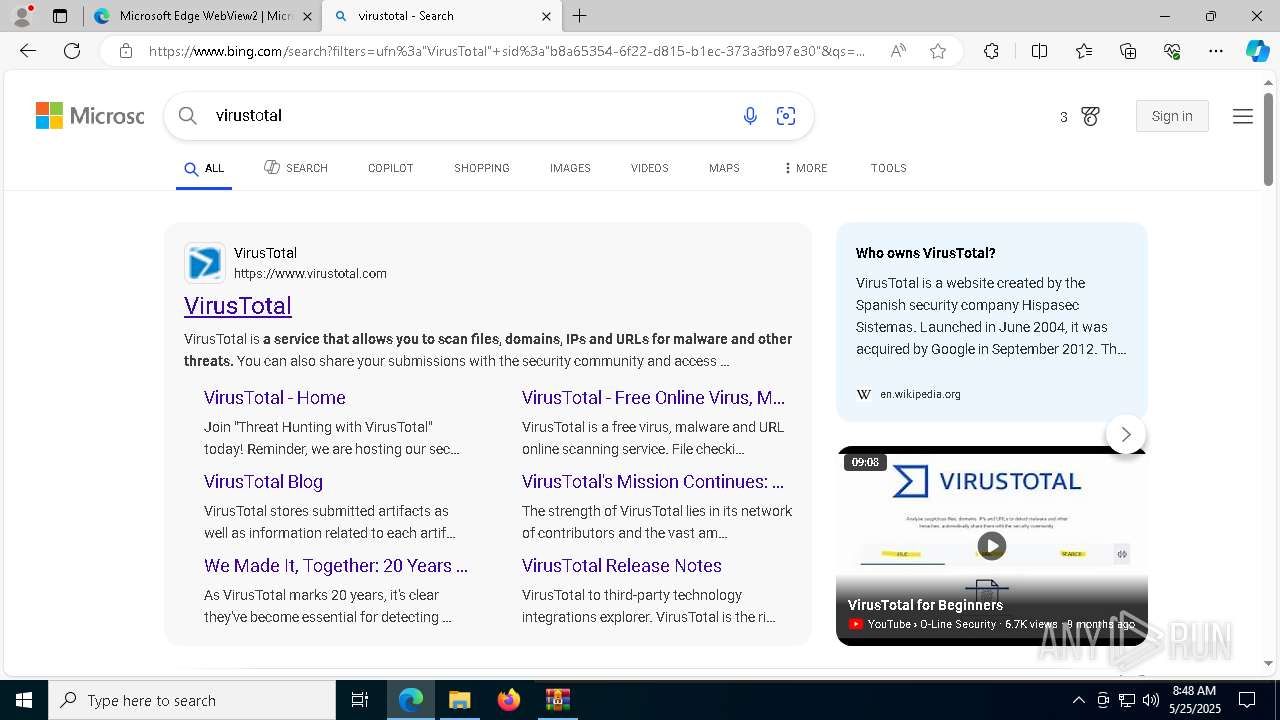Open the COPILOT tab
The width and height of the screenshot is (1280, 720).
click(391, 168)
